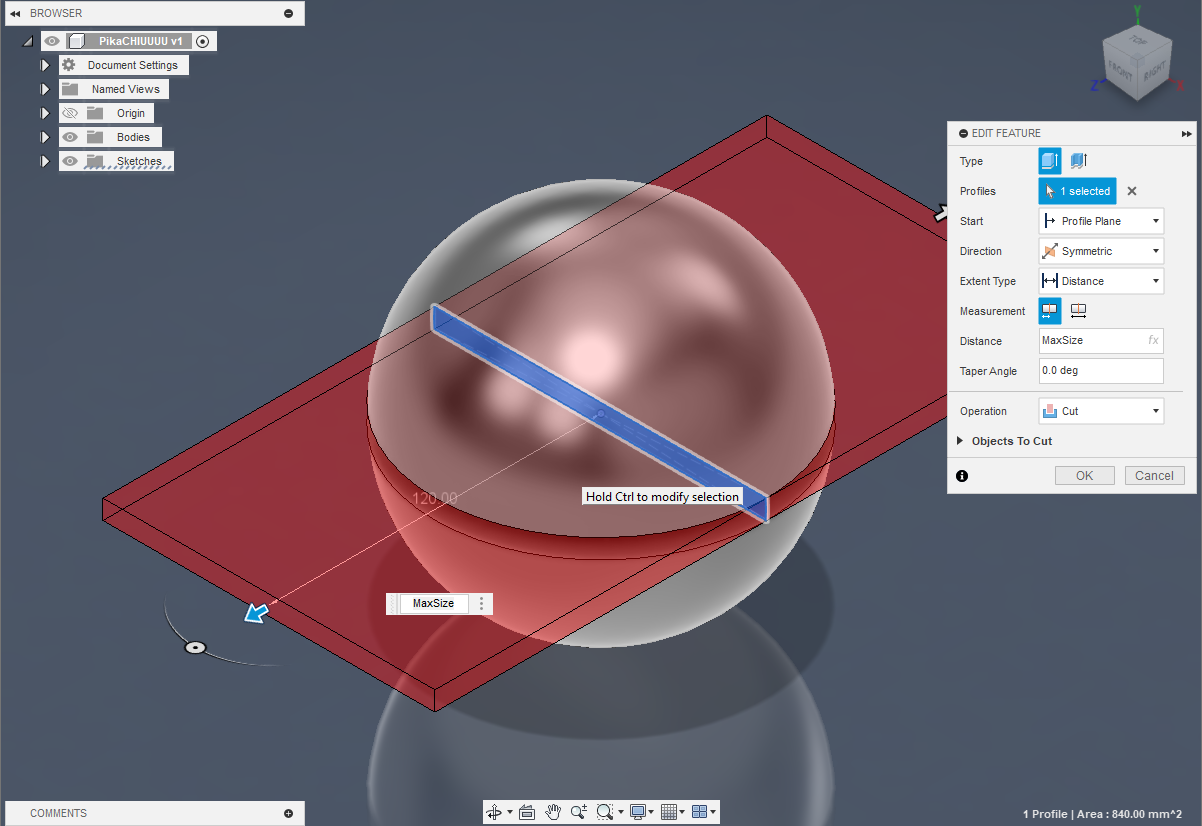Add a comment using the Comments plus icon

(x=289, y=813)
